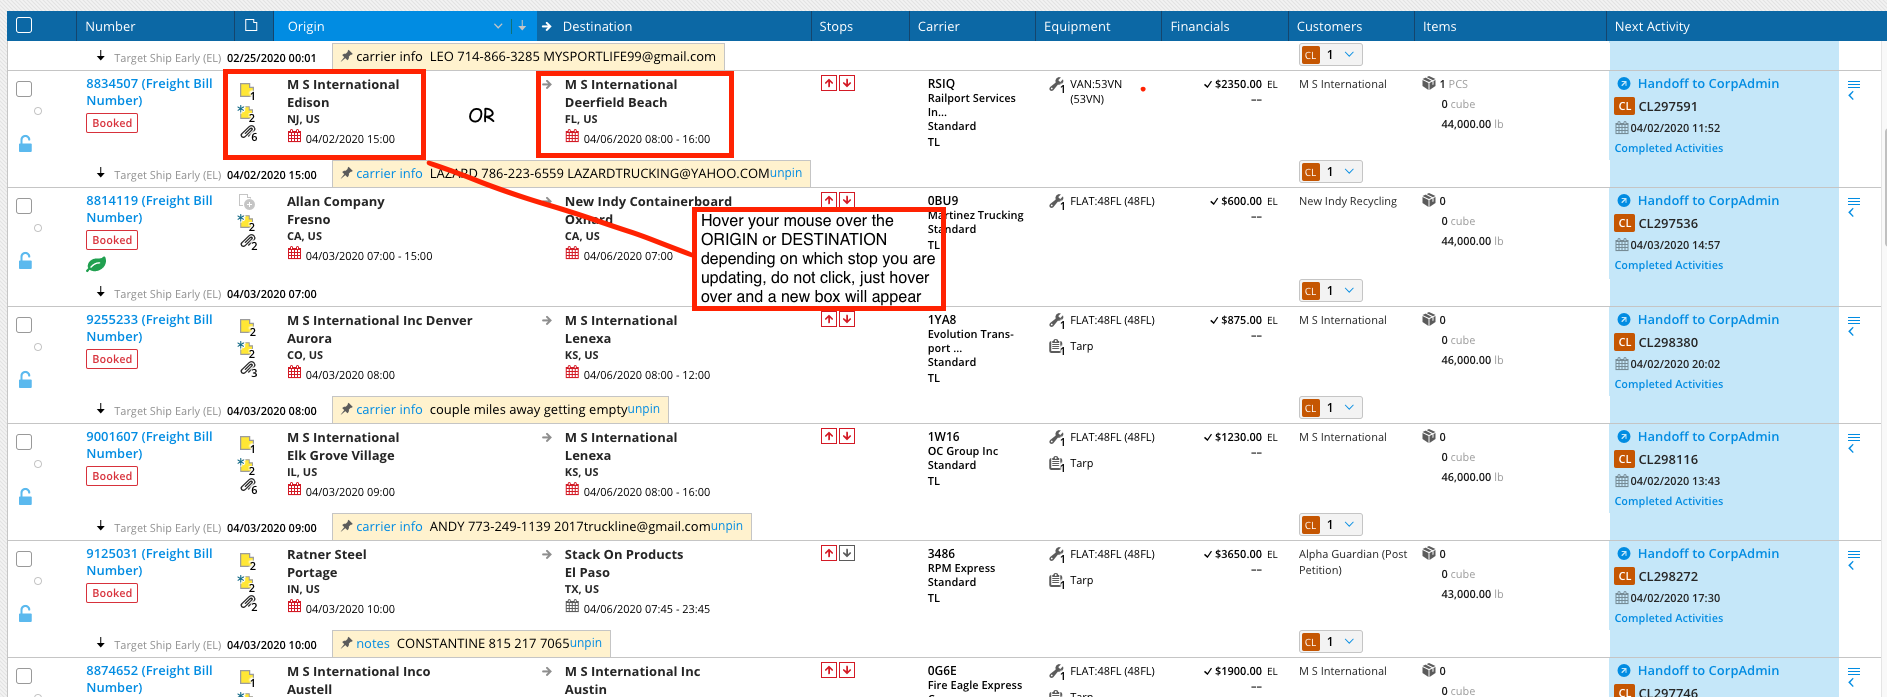Open CL 1 dropdown in LEO carrier note row

click(x=1331, y=55)
